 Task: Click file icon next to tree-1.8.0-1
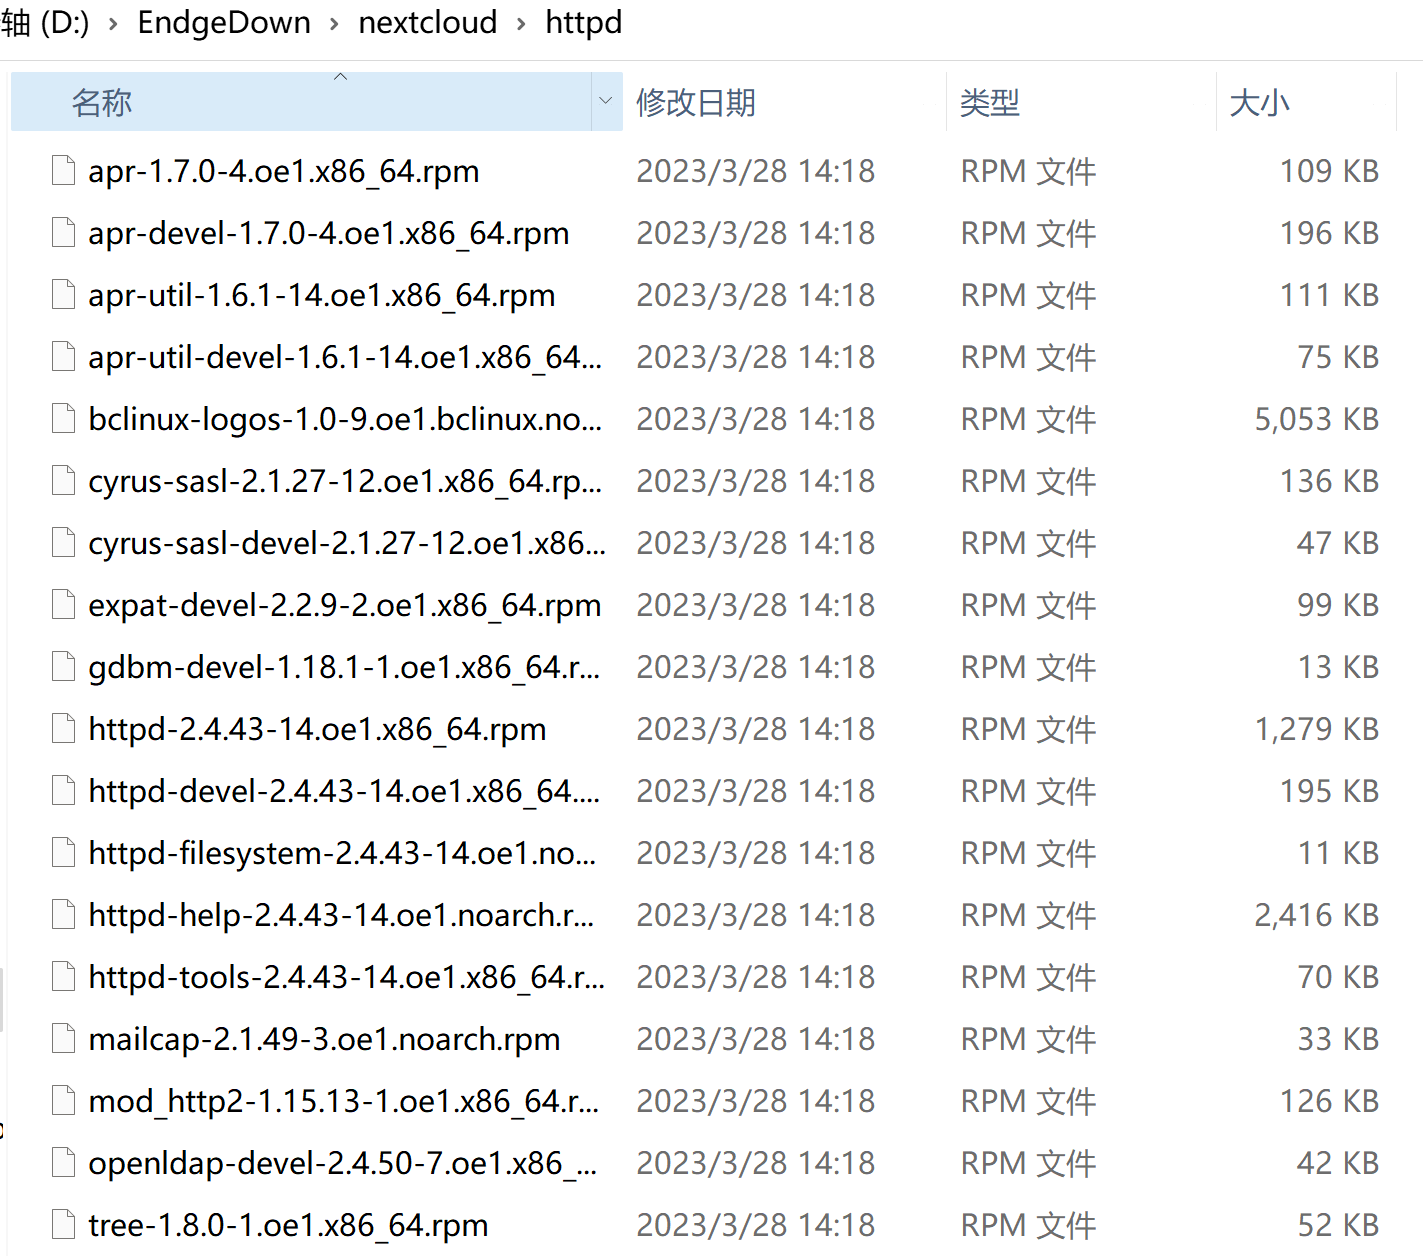(63, 1225)
